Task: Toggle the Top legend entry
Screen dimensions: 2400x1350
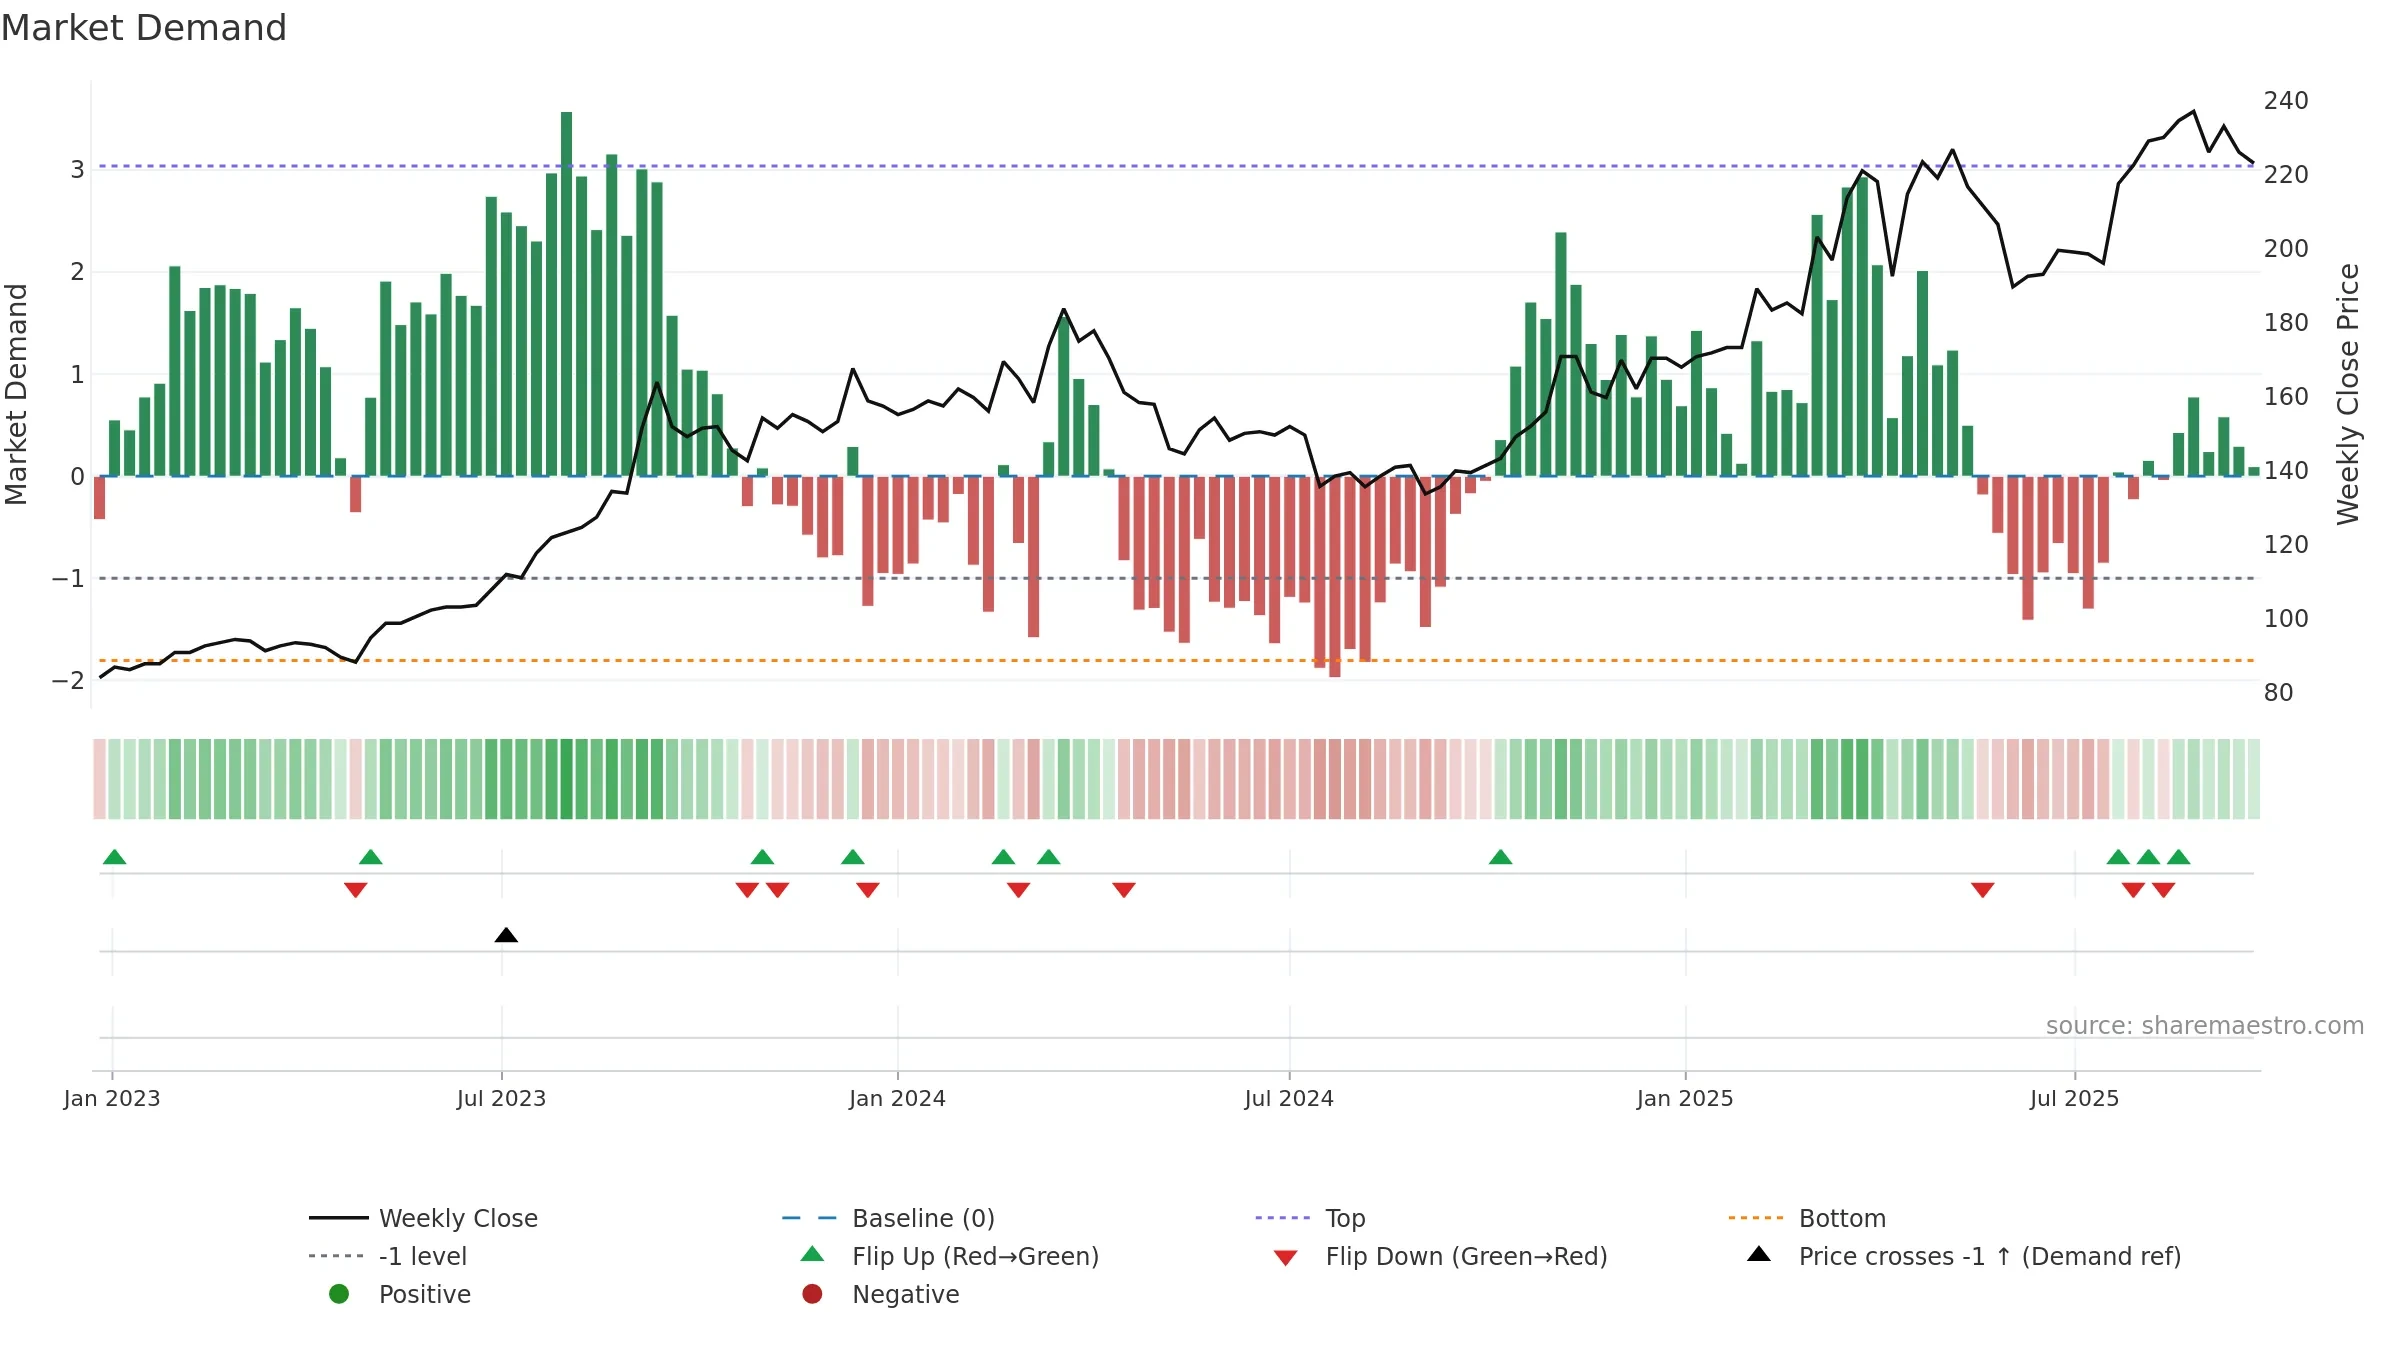Action: [x=1310, y=1218]
